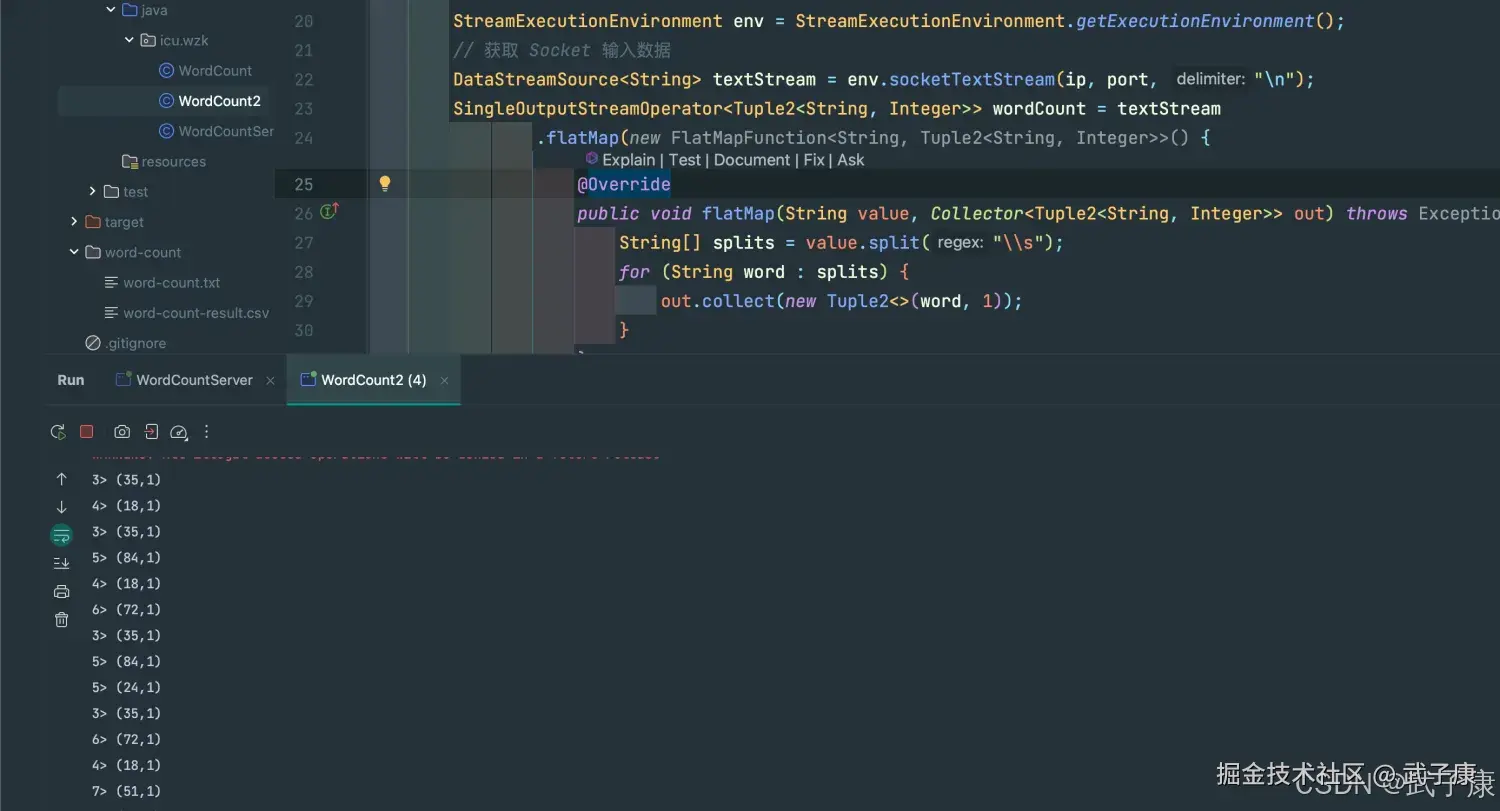Toggle soft-wrap in the Run console
This screenshot has height=811, width=1500.
point(61,535)
